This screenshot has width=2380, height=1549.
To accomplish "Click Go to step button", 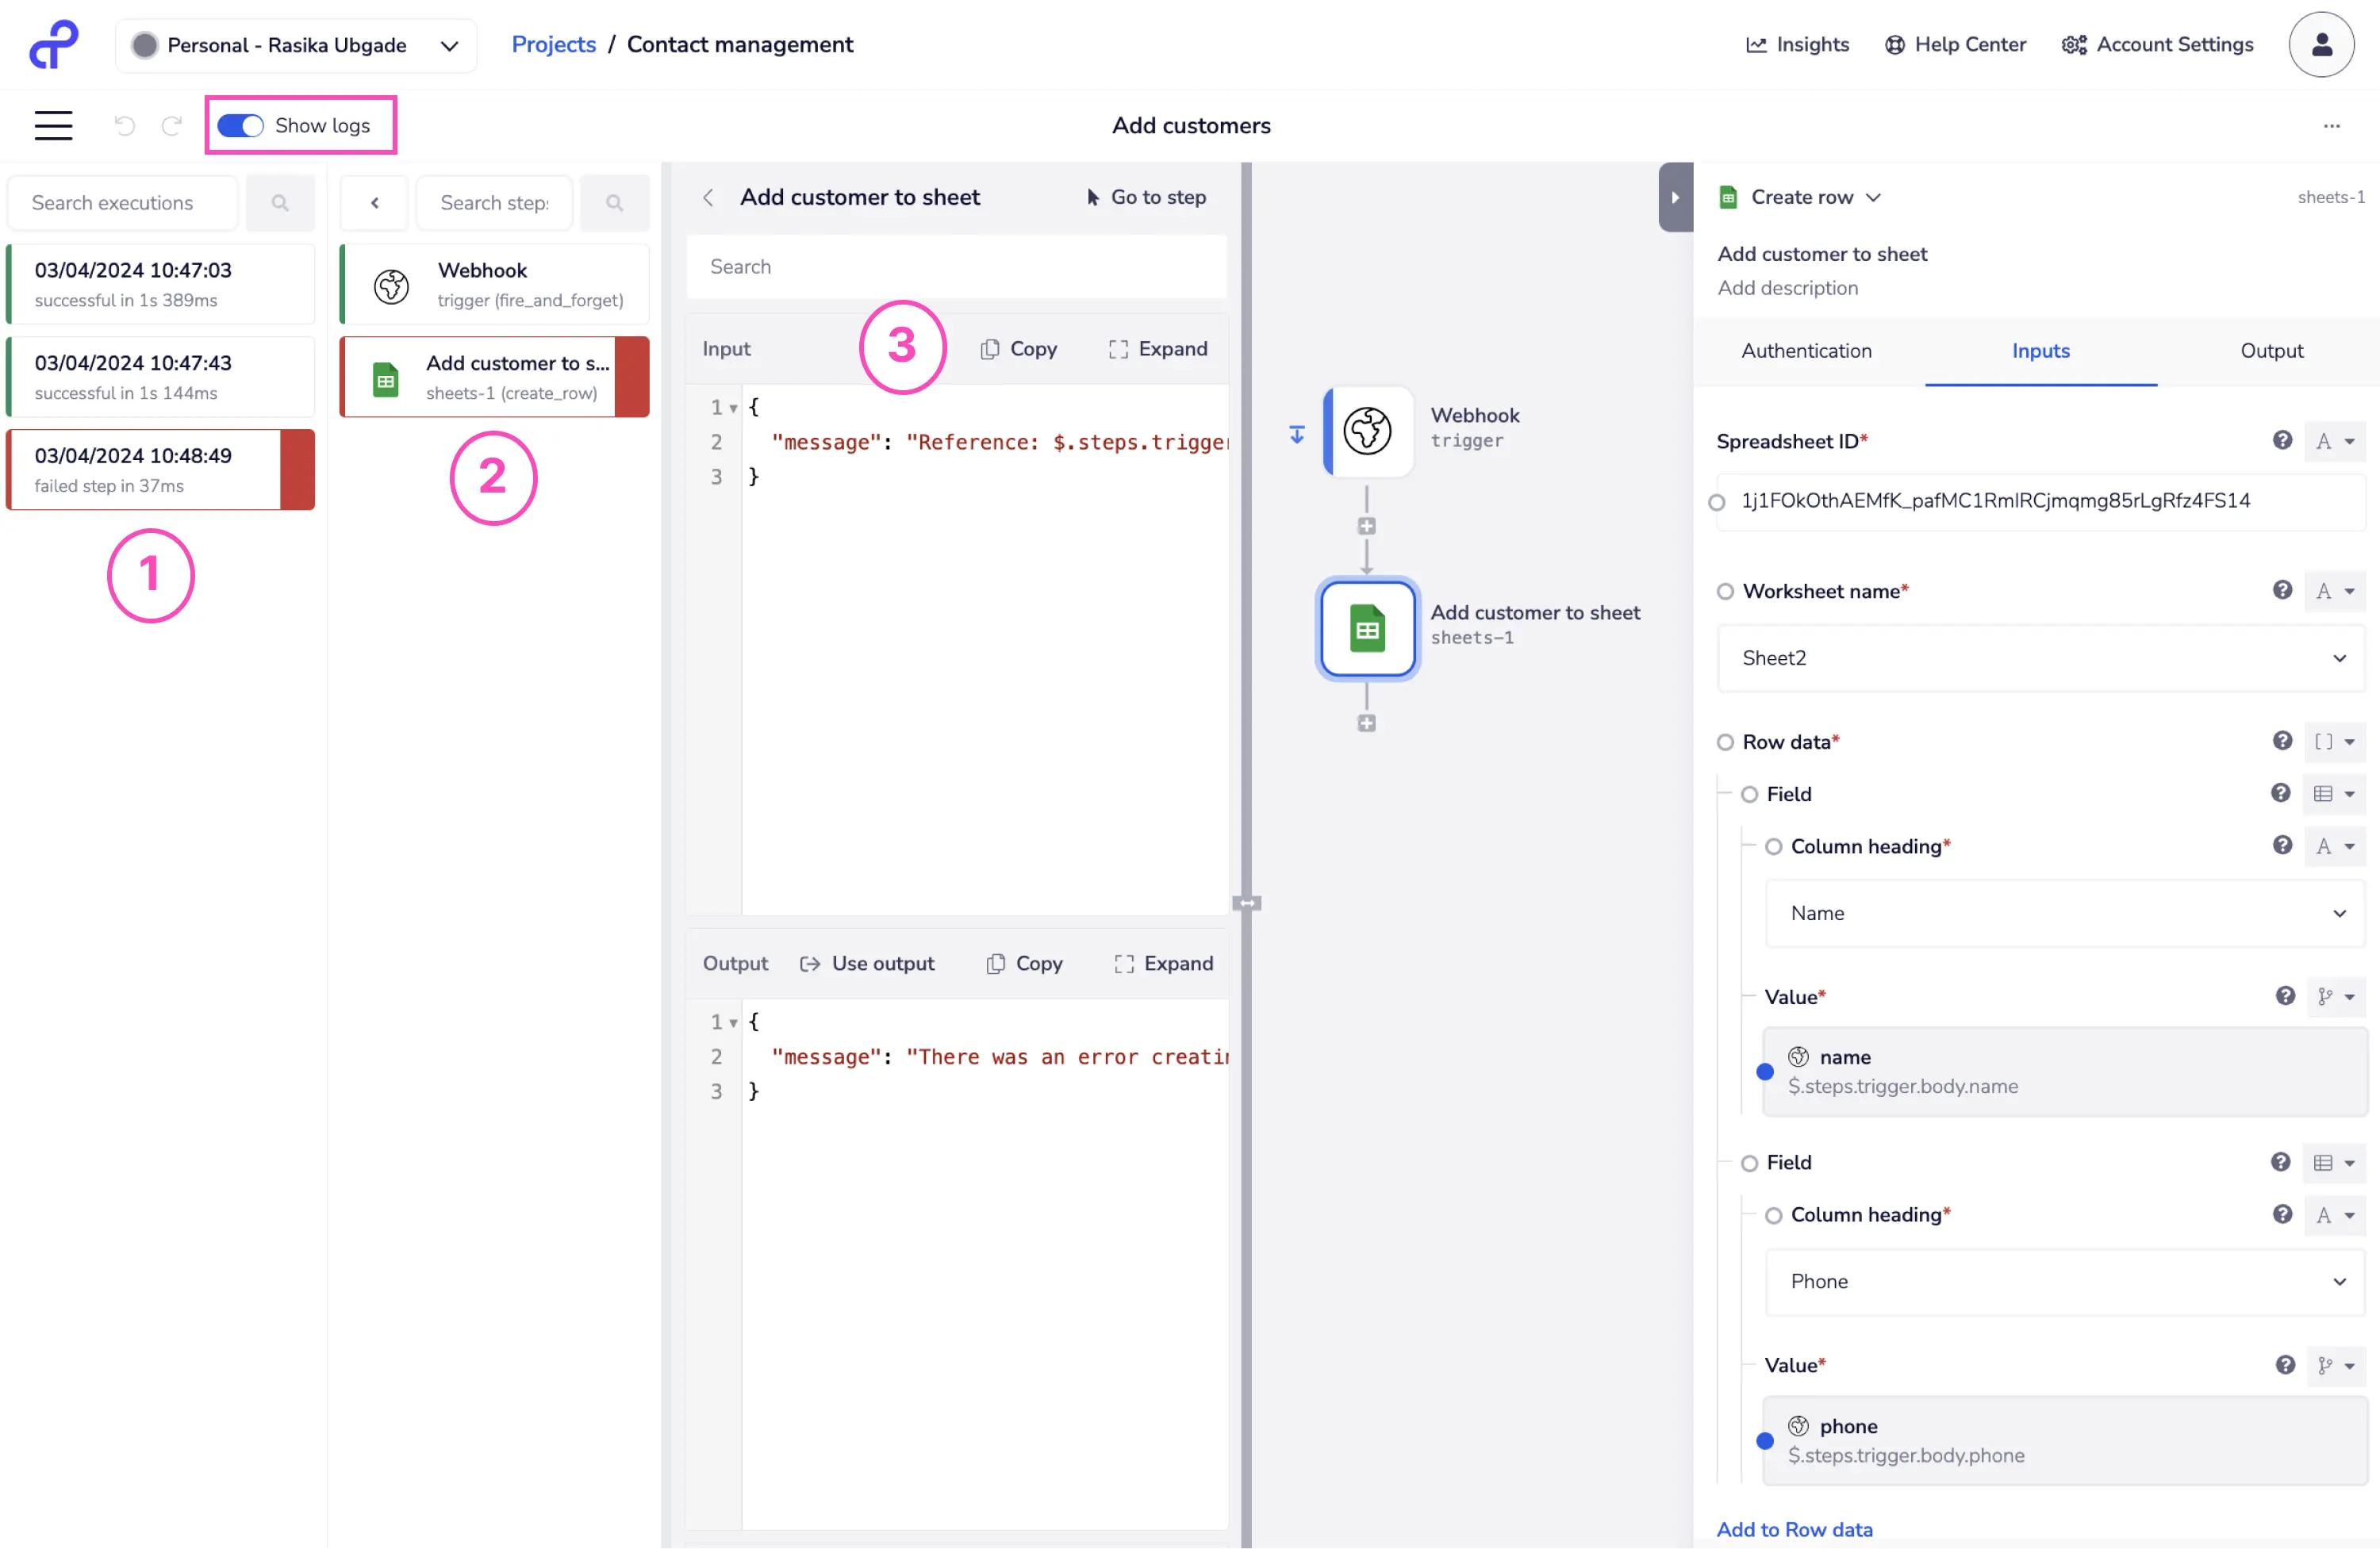I will (x=1146, y=197).
